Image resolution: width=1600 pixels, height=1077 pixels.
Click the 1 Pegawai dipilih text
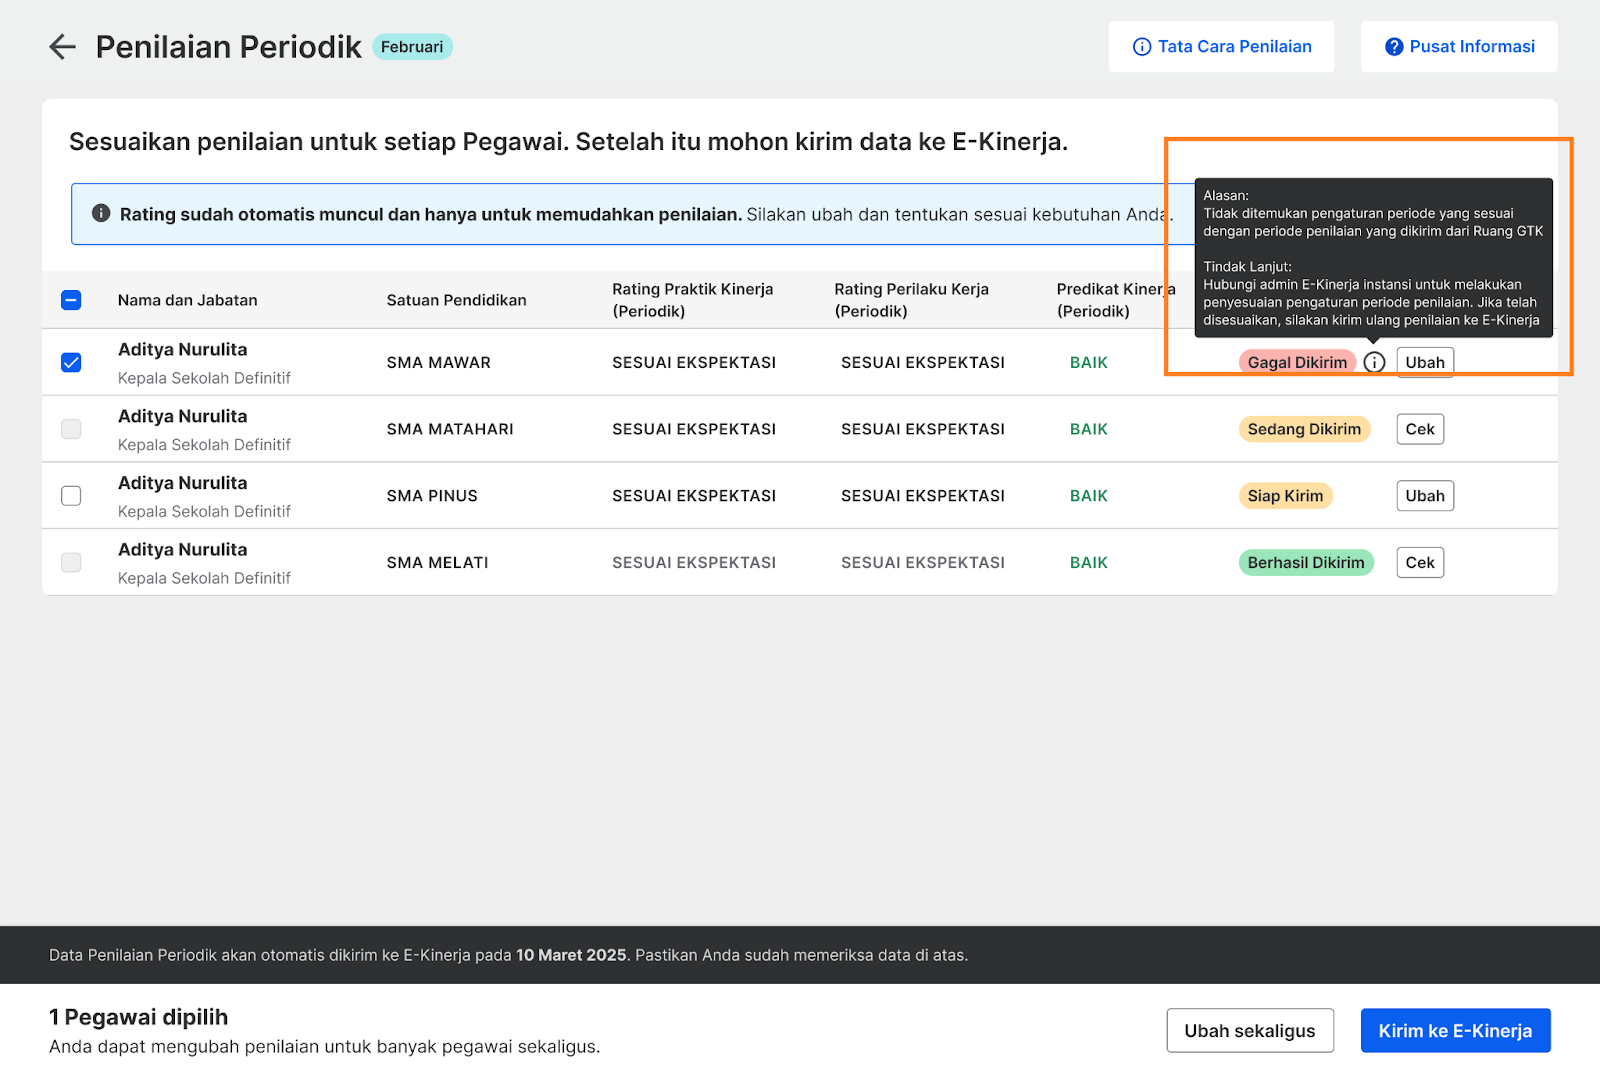click(139, 1017)
